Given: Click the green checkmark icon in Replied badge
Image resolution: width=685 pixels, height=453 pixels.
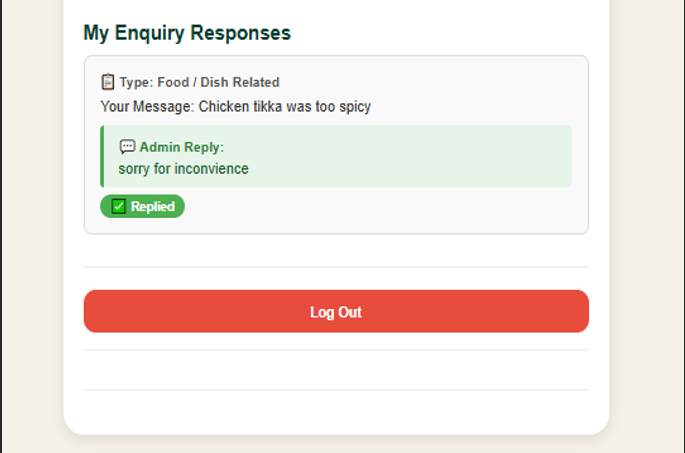Looking at the screenshot, I should (x=118, y=206).
